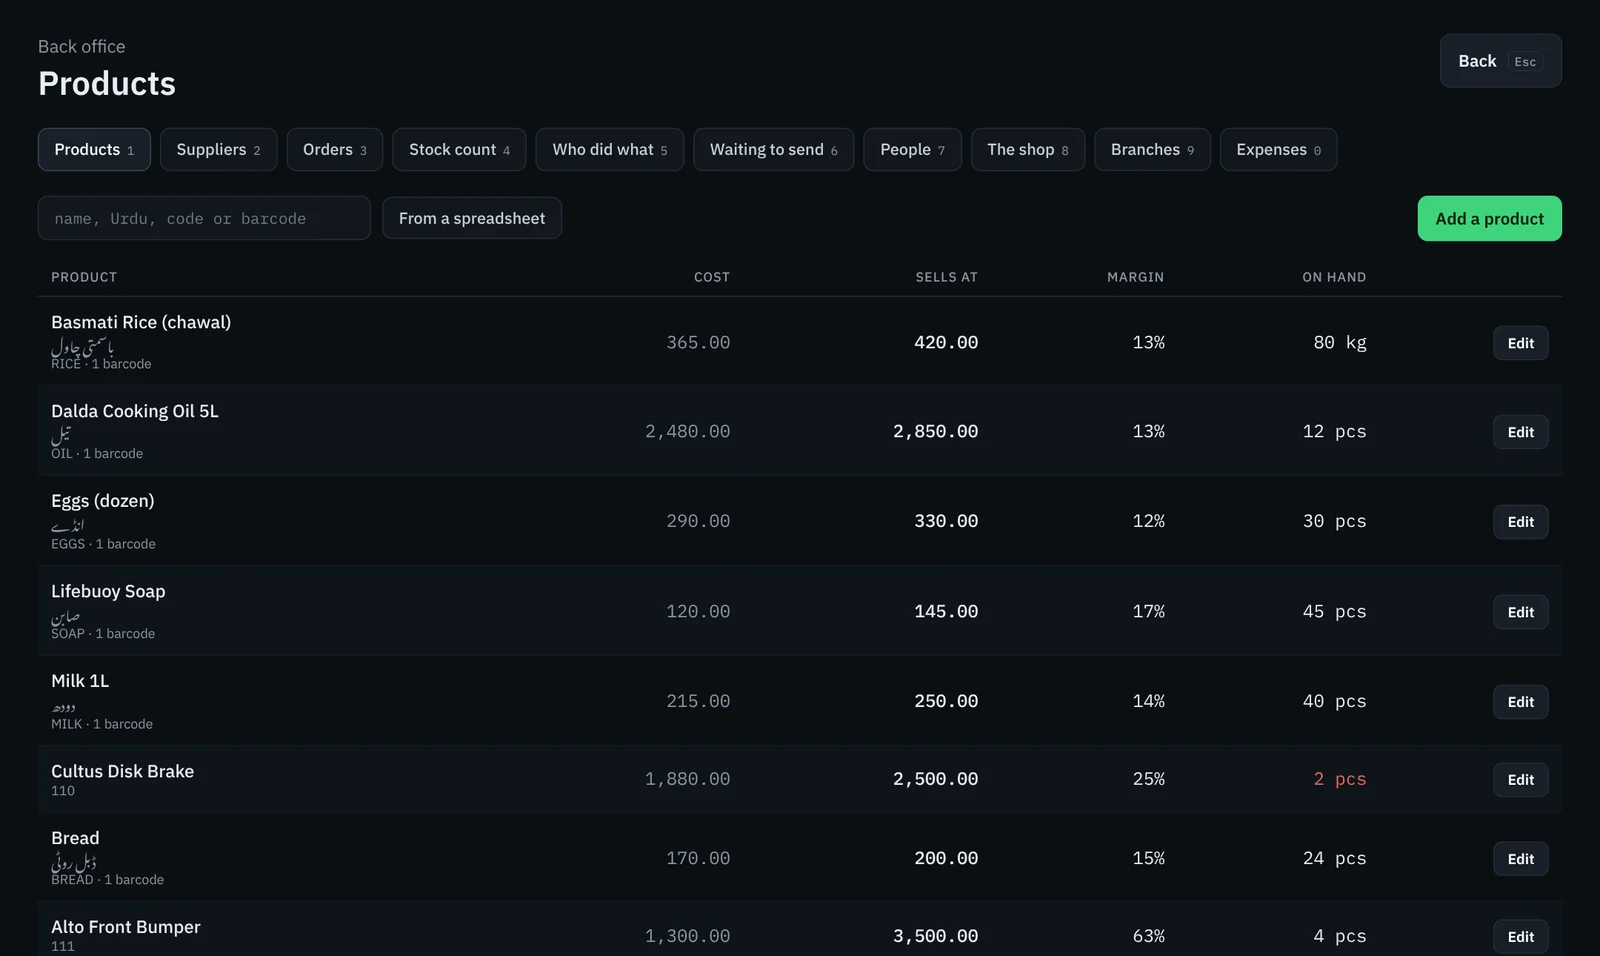Switch to the Expenses tab
1600x956 pixels.
coord(1278,149)
